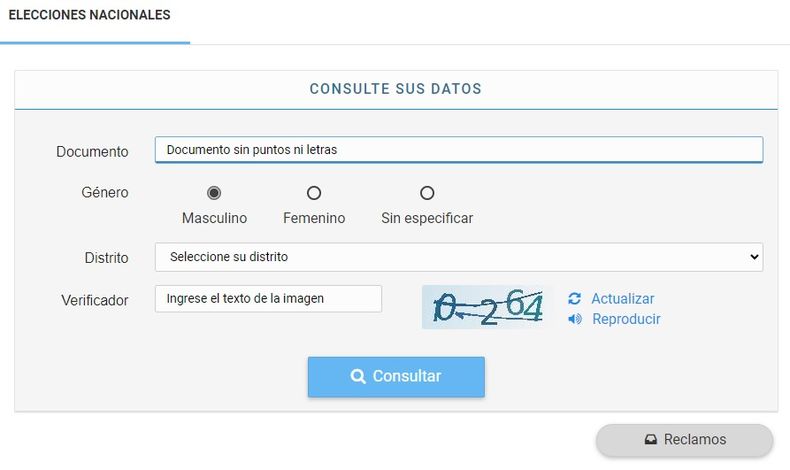This screenshot has width=790, height=470.
Task: Click the Femenino label text
Action: tap(314, 218)
